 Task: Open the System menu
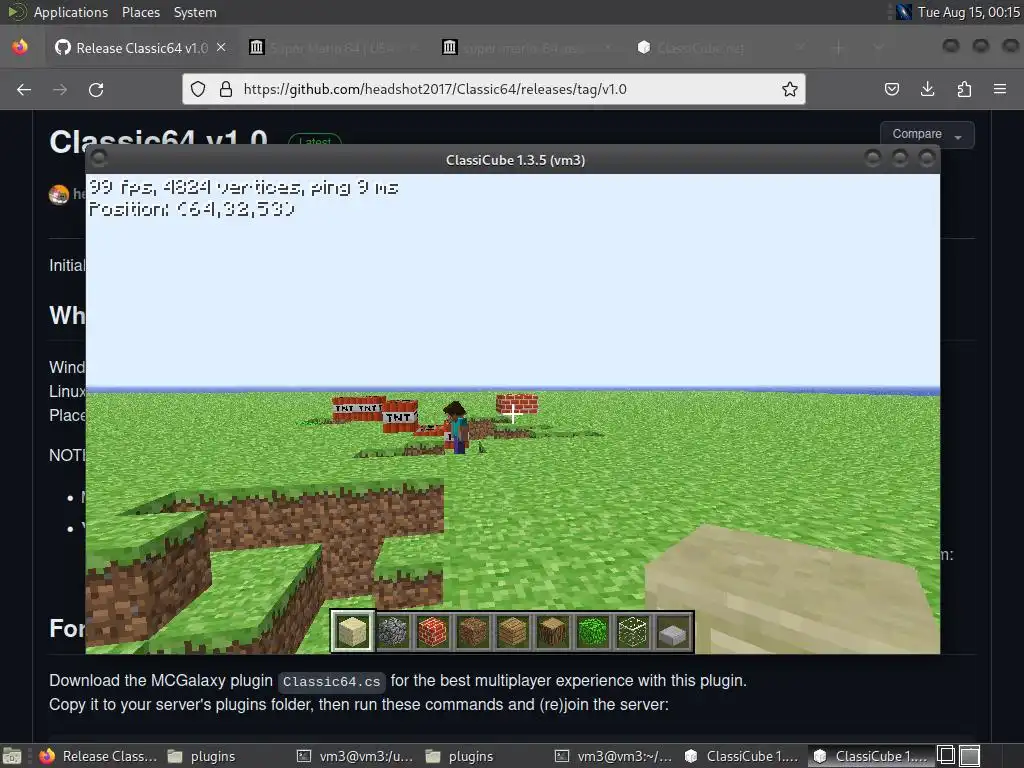click(x=195, y=12)
